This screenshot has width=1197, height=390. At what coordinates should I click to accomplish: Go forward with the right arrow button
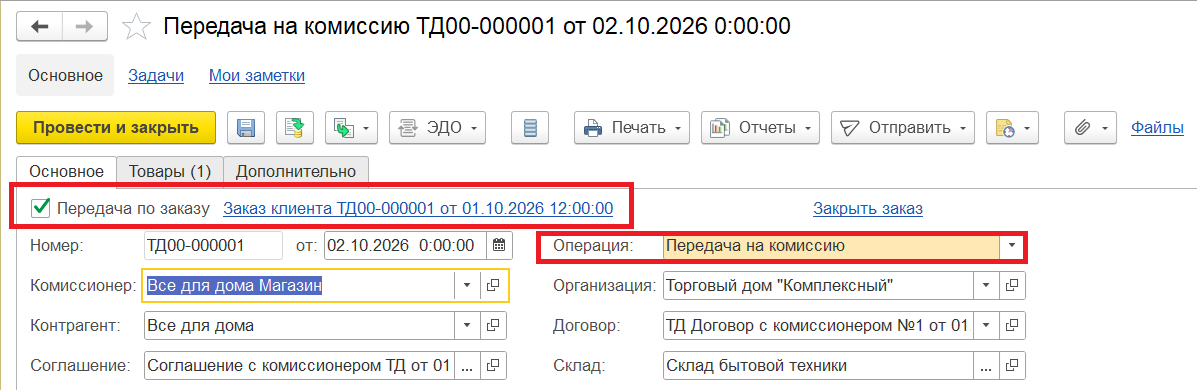(85, 27)
